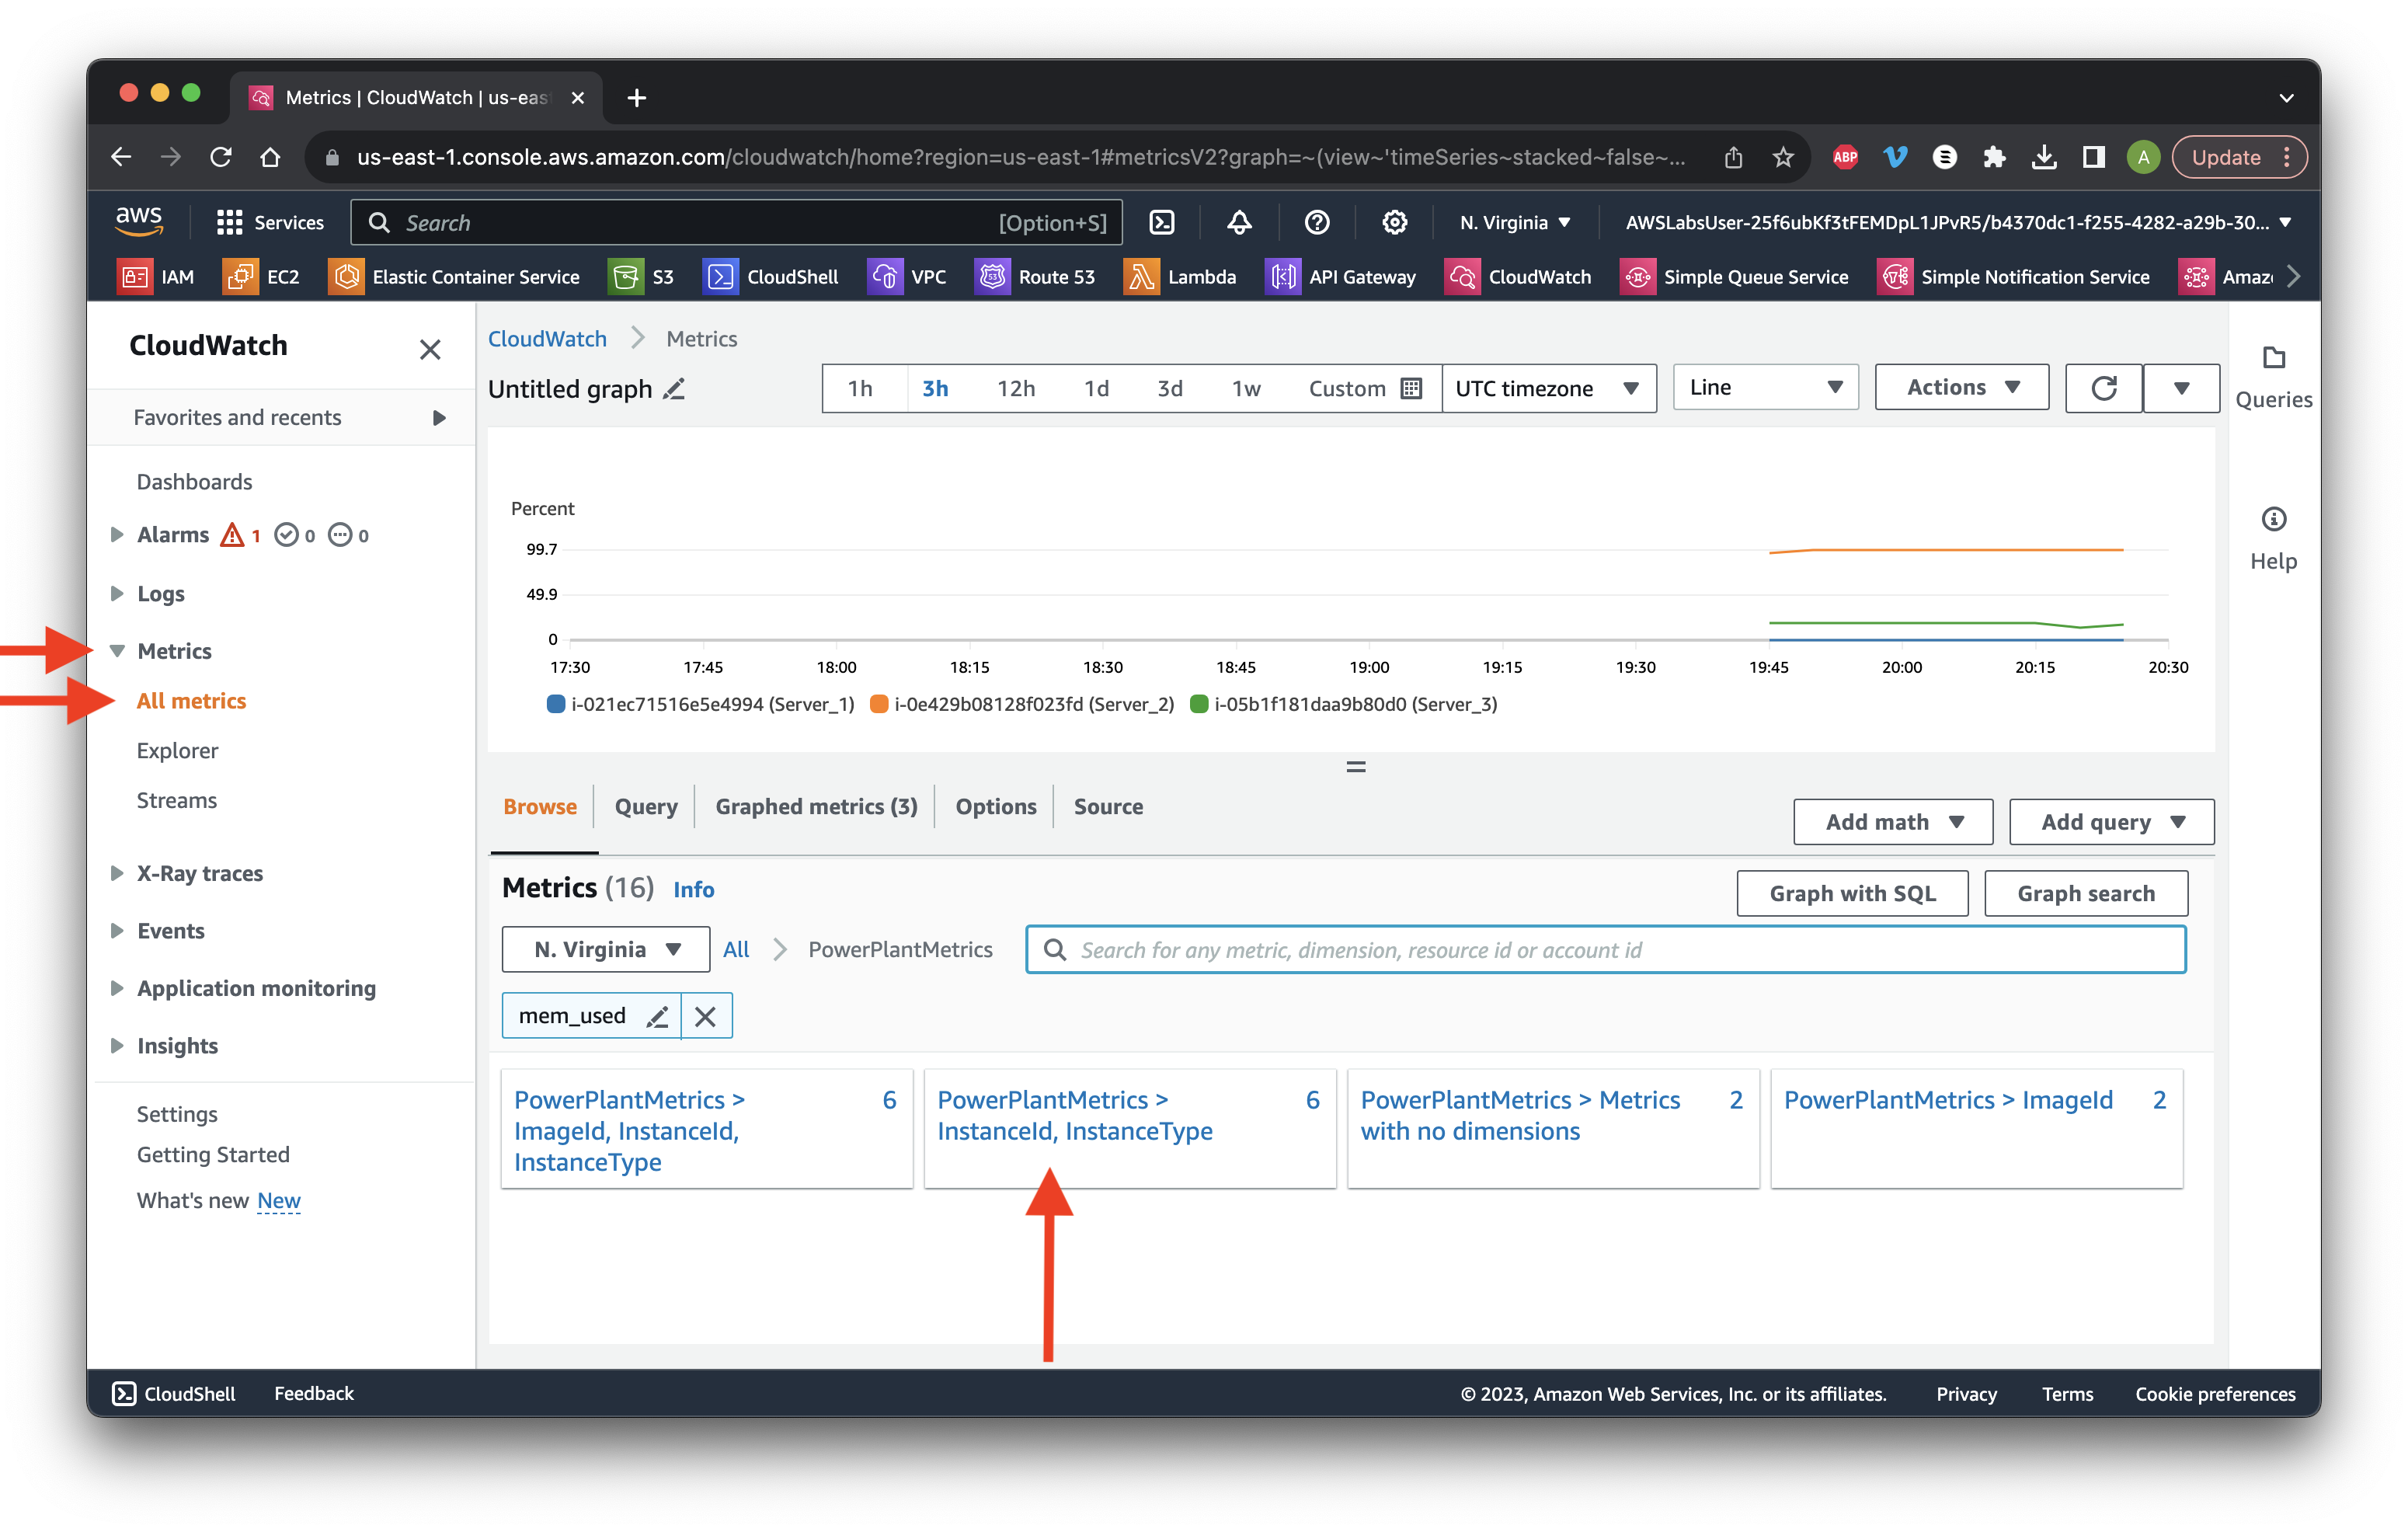
Task: Open S3 from the favorites bar
Action: (642, 277)
